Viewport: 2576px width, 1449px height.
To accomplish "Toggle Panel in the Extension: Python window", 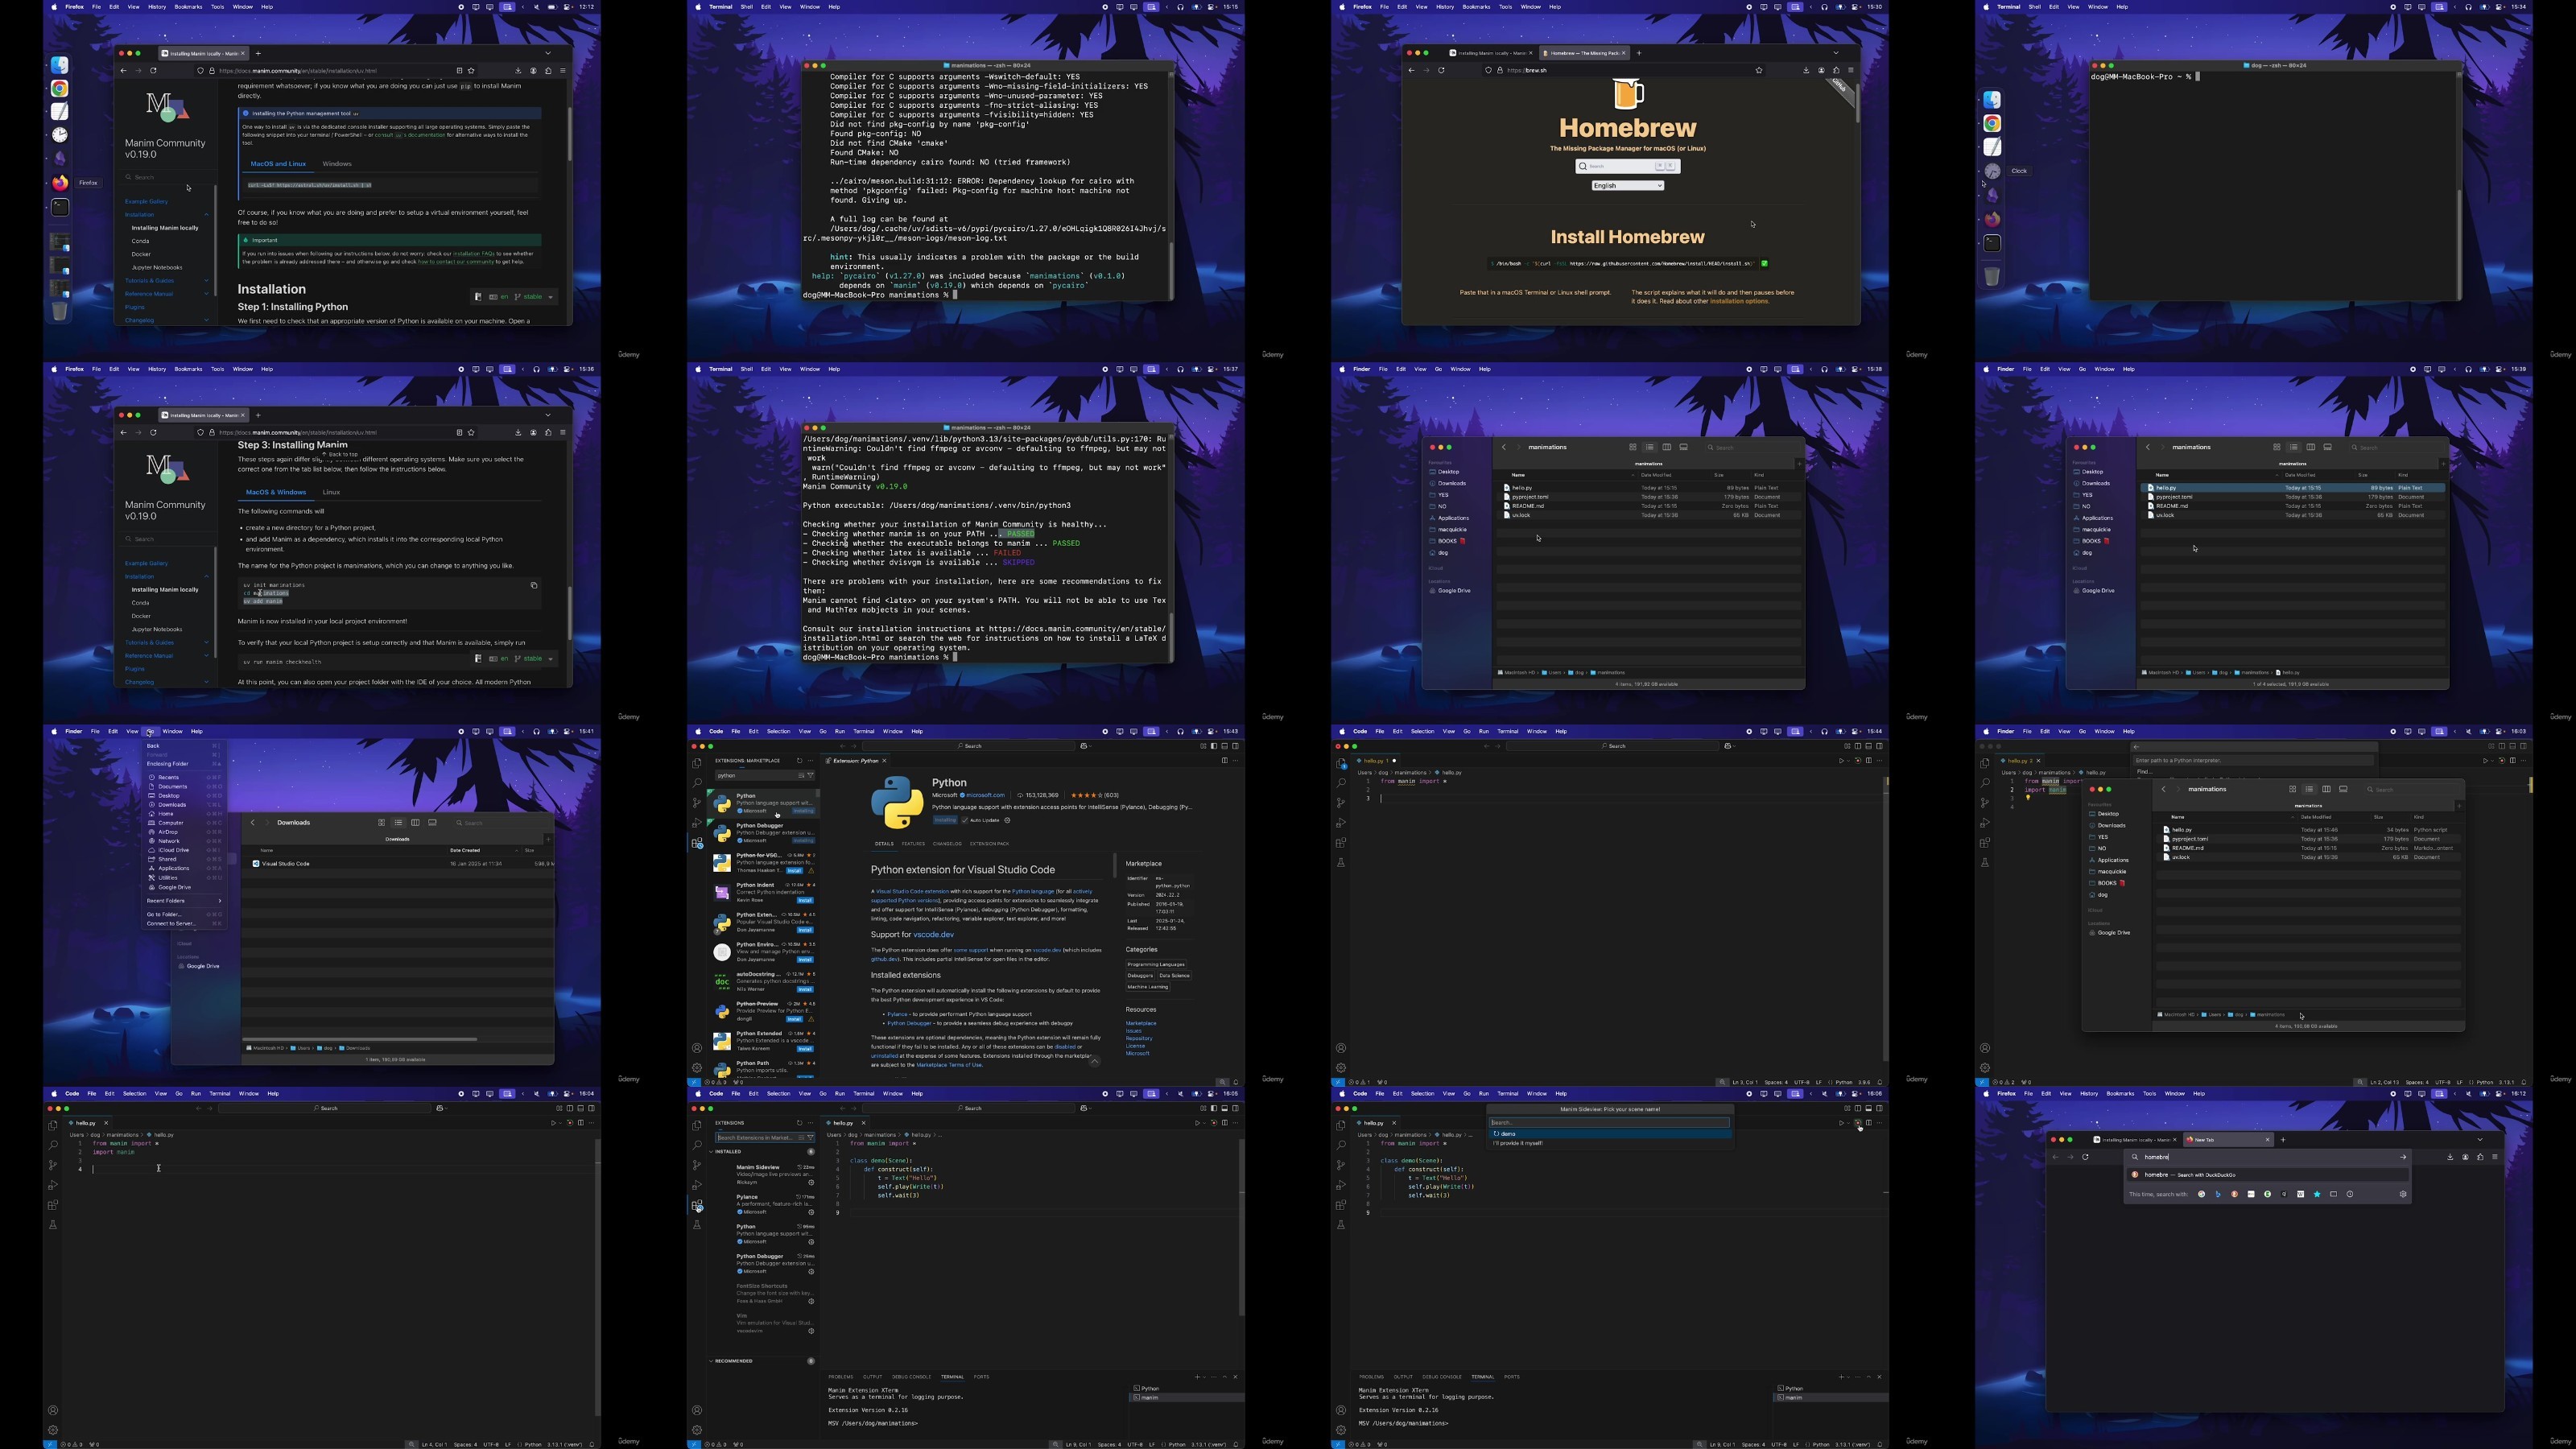I will tap(1224, 746).
